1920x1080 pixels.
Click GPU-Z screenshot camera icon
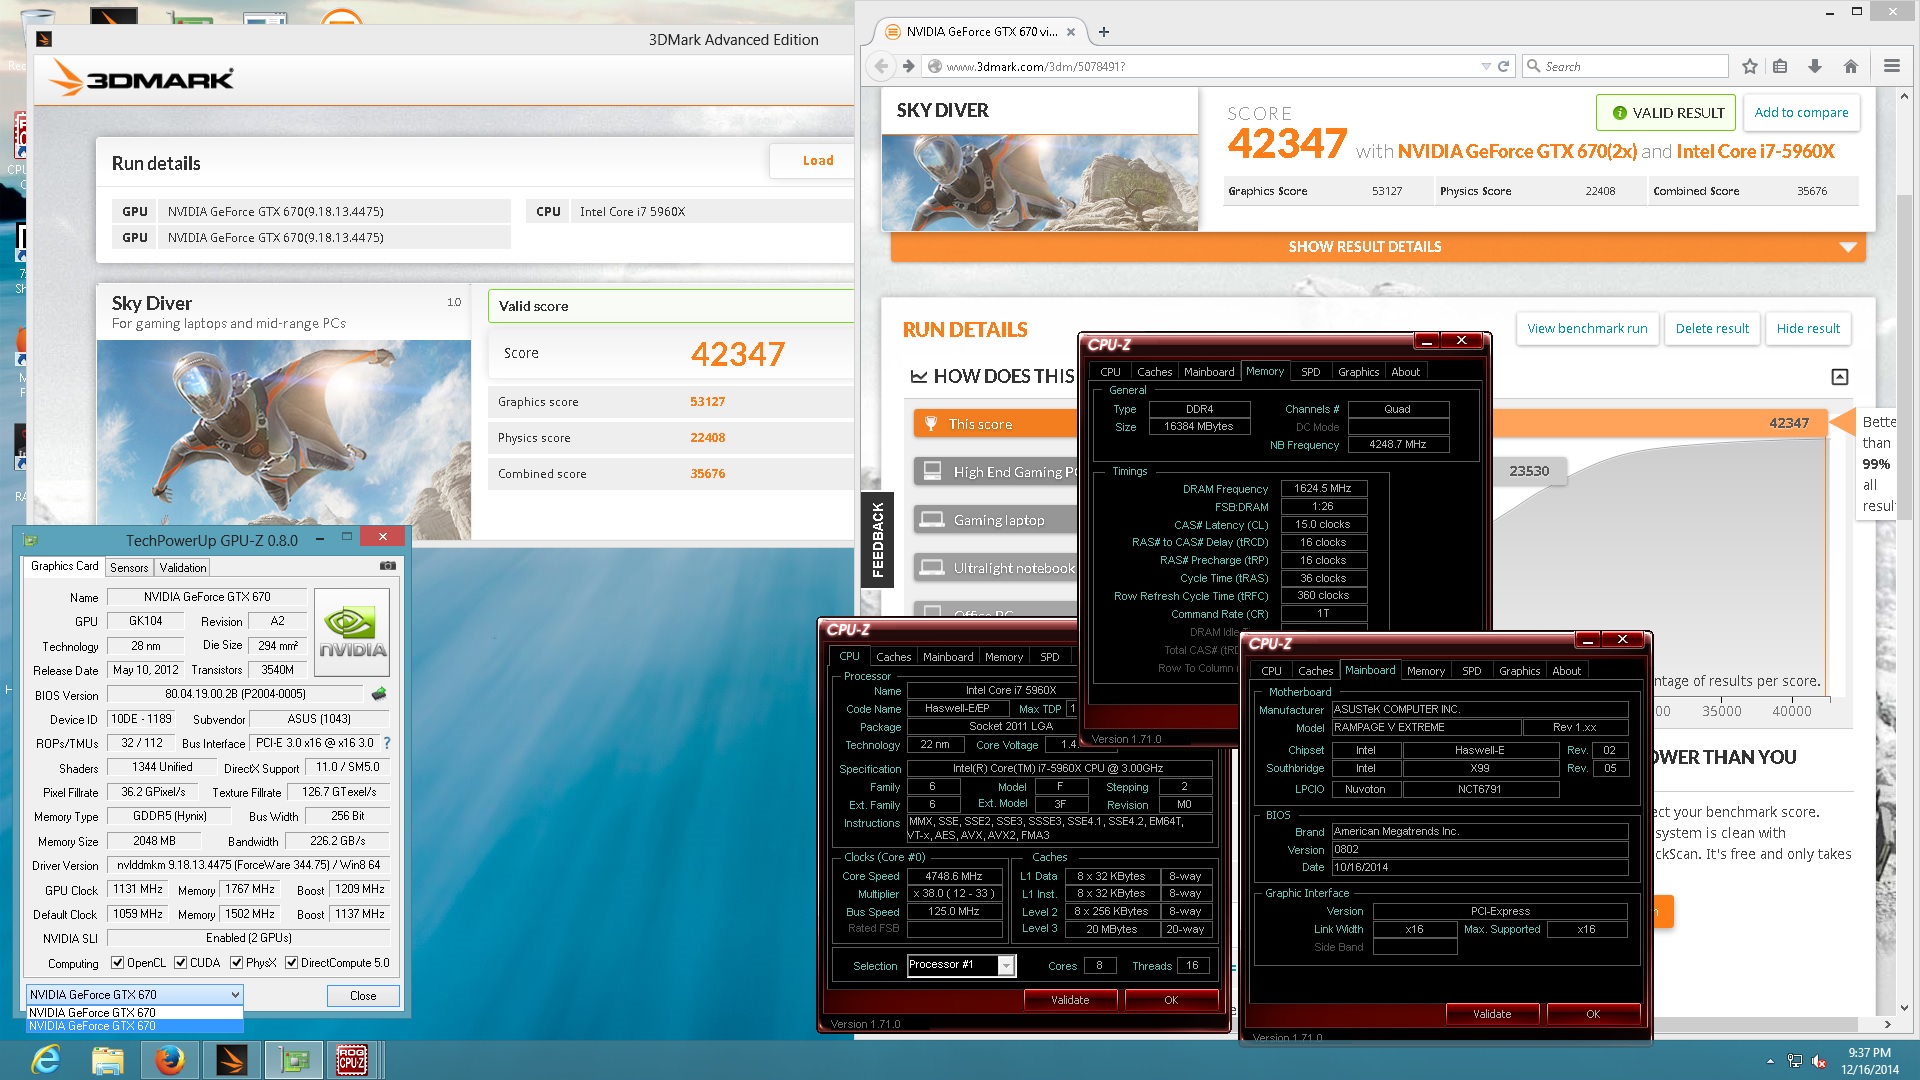point(388,566)
